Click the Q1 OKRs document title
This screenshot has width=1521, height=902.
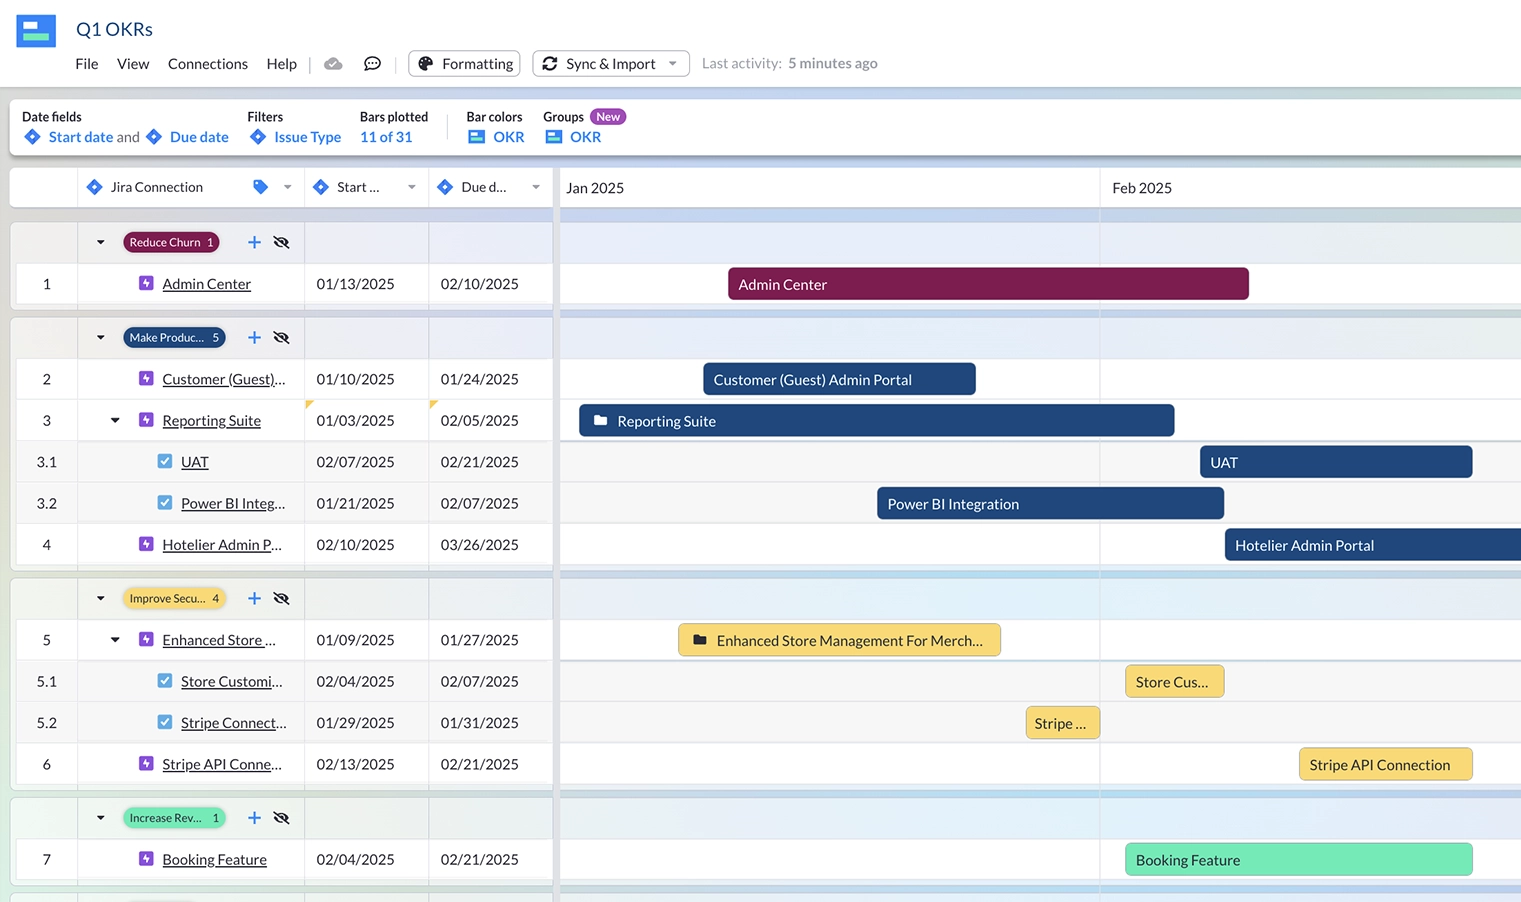[114, 29]
